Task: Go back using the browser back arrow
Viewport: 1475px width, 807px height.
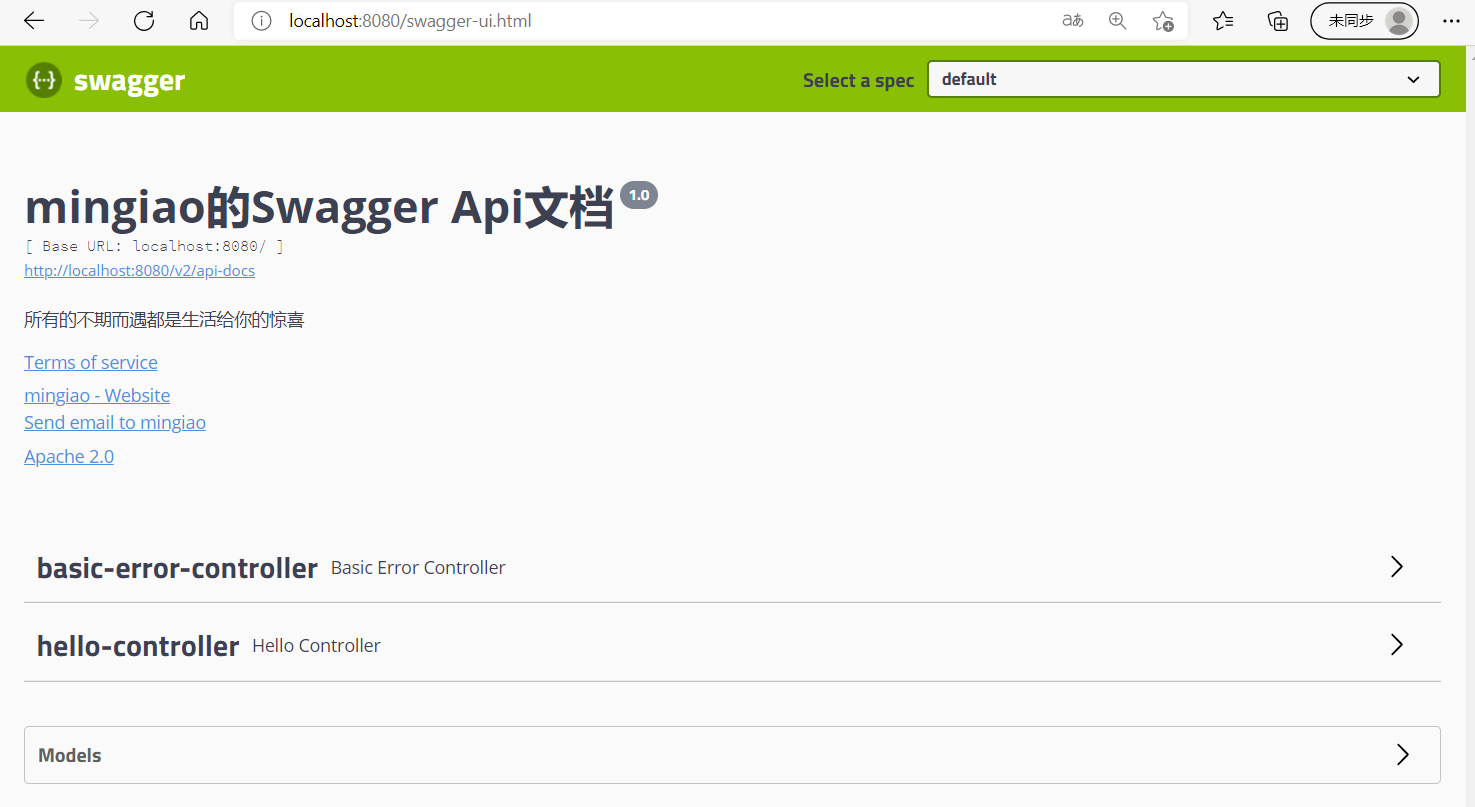Action: click(34, 21)
